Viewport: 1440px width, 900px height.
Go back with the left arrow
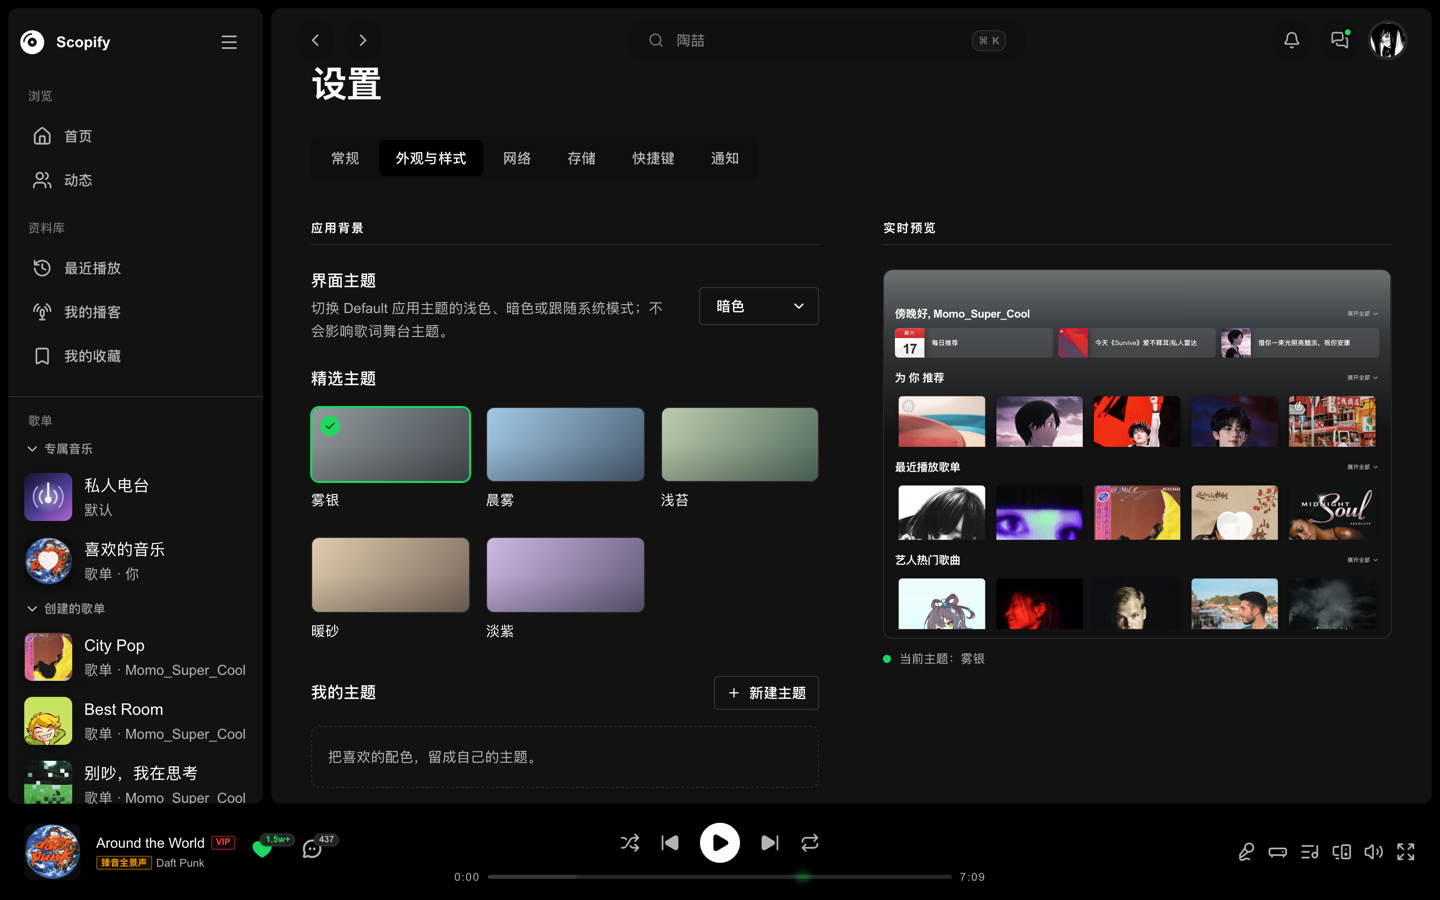[x=315, y=40]
